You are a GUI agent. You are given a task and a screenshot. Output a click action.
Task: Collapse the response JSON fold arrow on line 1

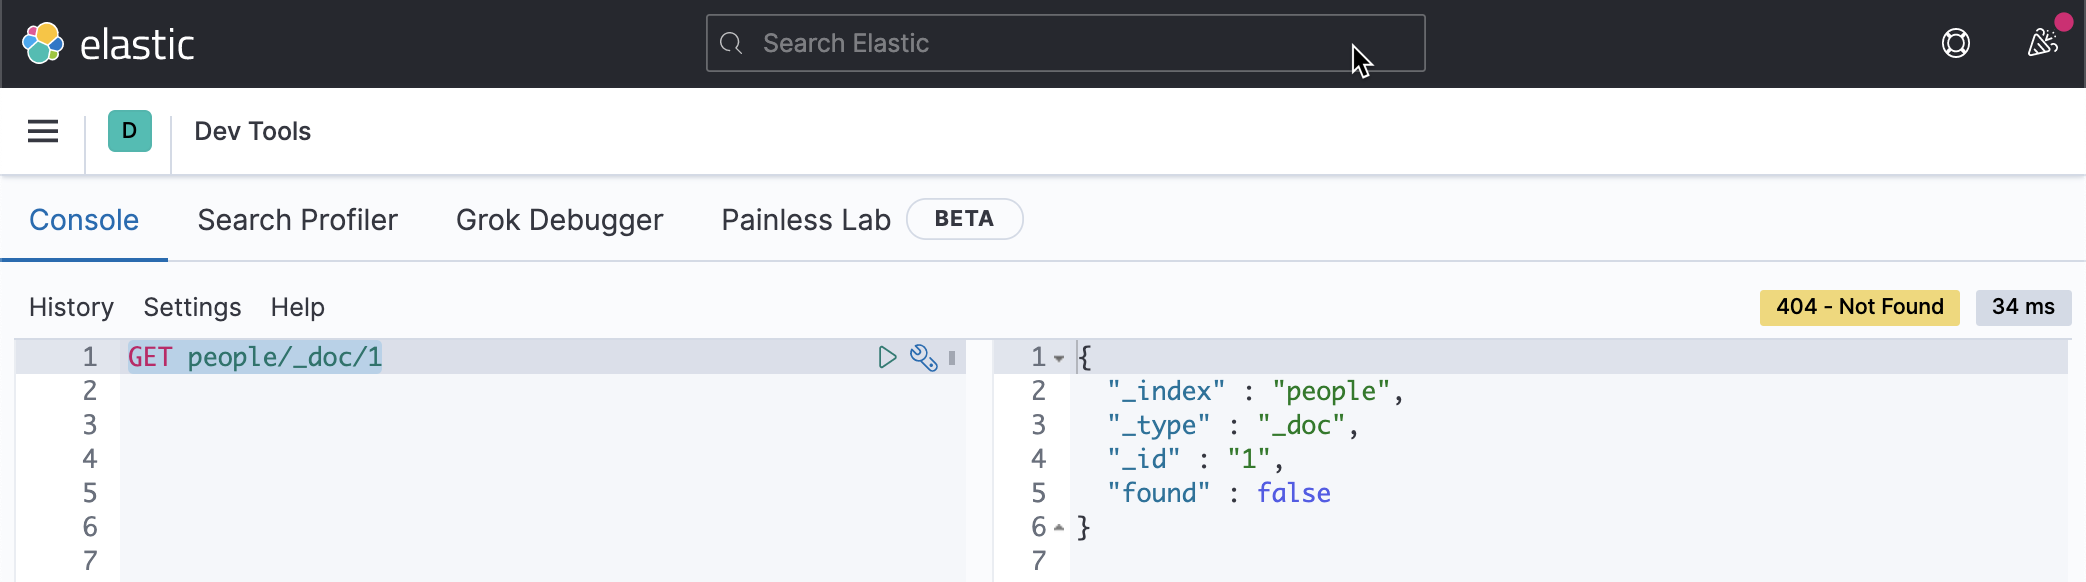tap(1059, 358)
